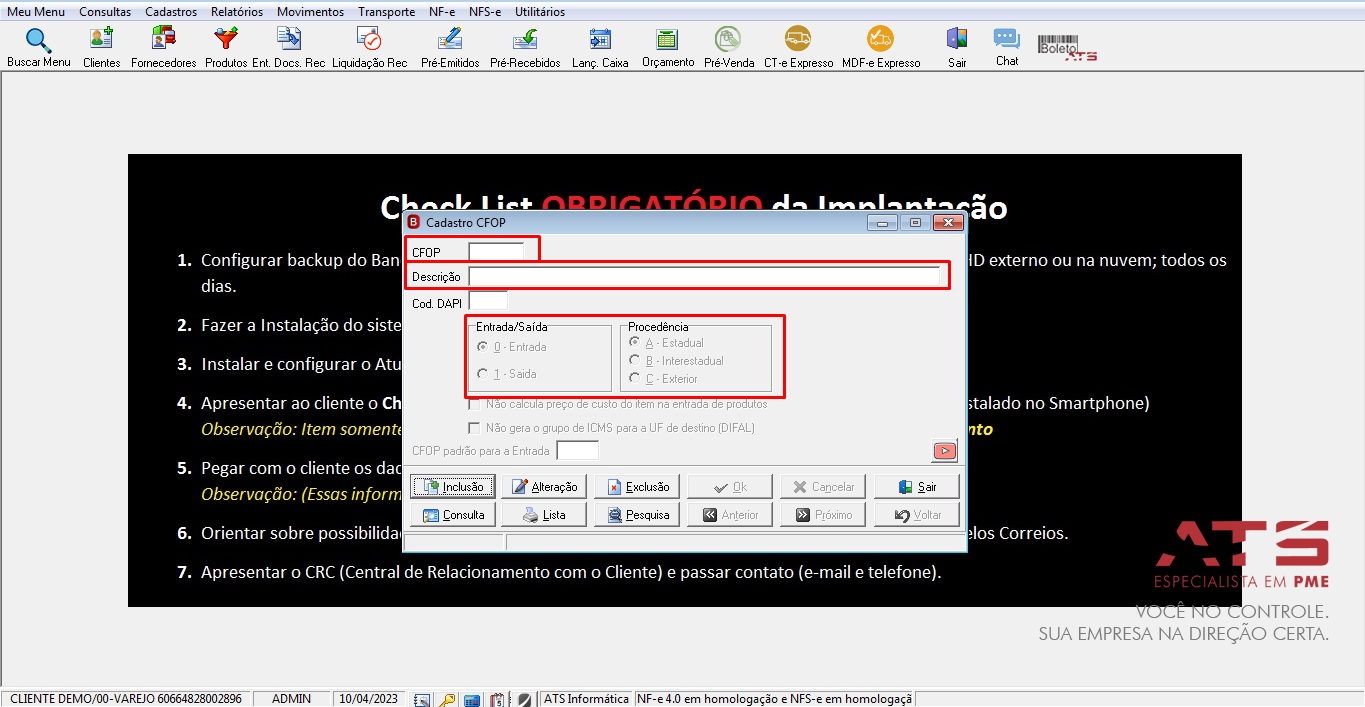Open the Produtos toolbar icon
The width and height of the screenshot is (1365, 707).
pos(226,47)
